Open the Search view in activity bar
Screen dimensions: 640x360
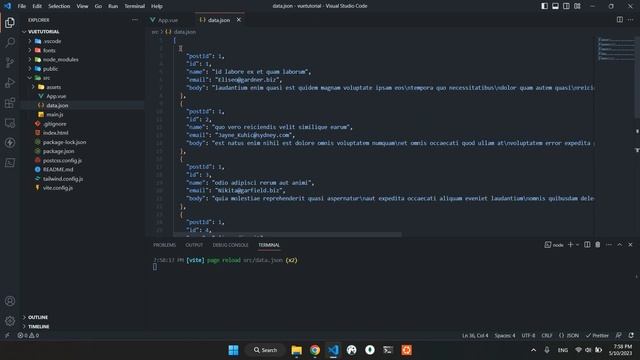[10, 42]
